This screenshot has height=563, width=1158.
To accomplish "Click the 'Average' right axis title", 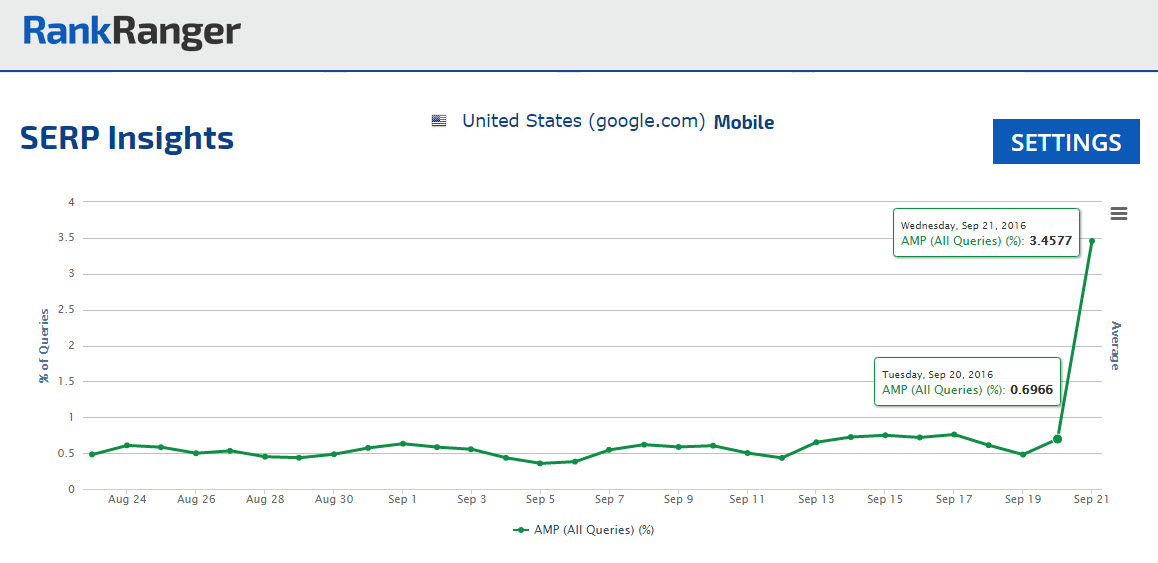I will [x=1116, y=345].
